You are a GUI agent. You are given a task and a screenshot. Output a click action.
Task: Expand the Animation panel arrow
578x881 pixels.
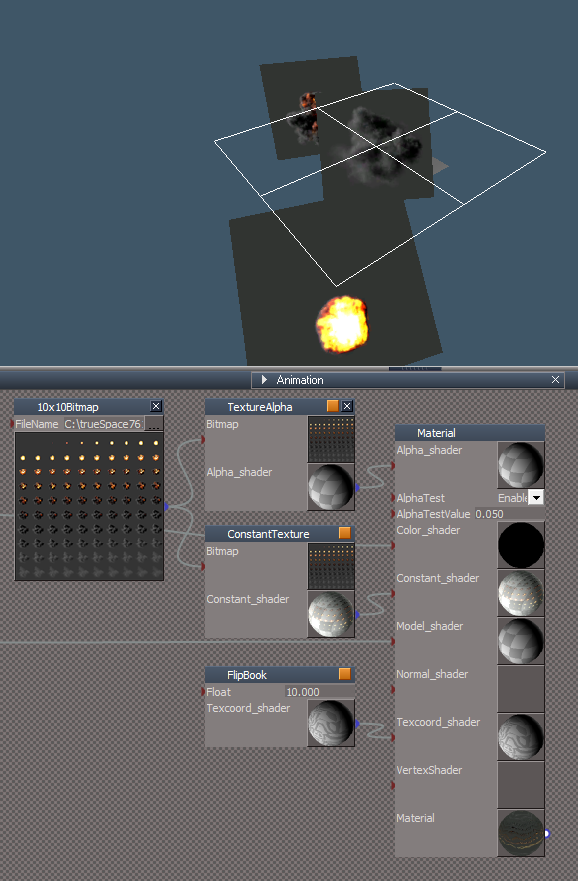pos(264,380)
